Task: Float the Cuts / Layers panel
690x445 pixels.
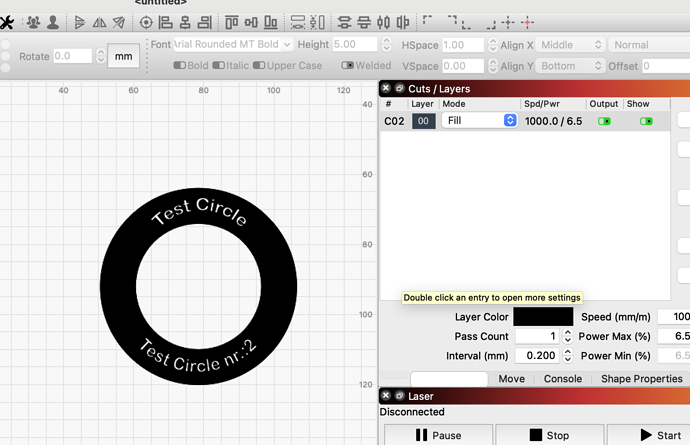Action: tap(400, 88)
